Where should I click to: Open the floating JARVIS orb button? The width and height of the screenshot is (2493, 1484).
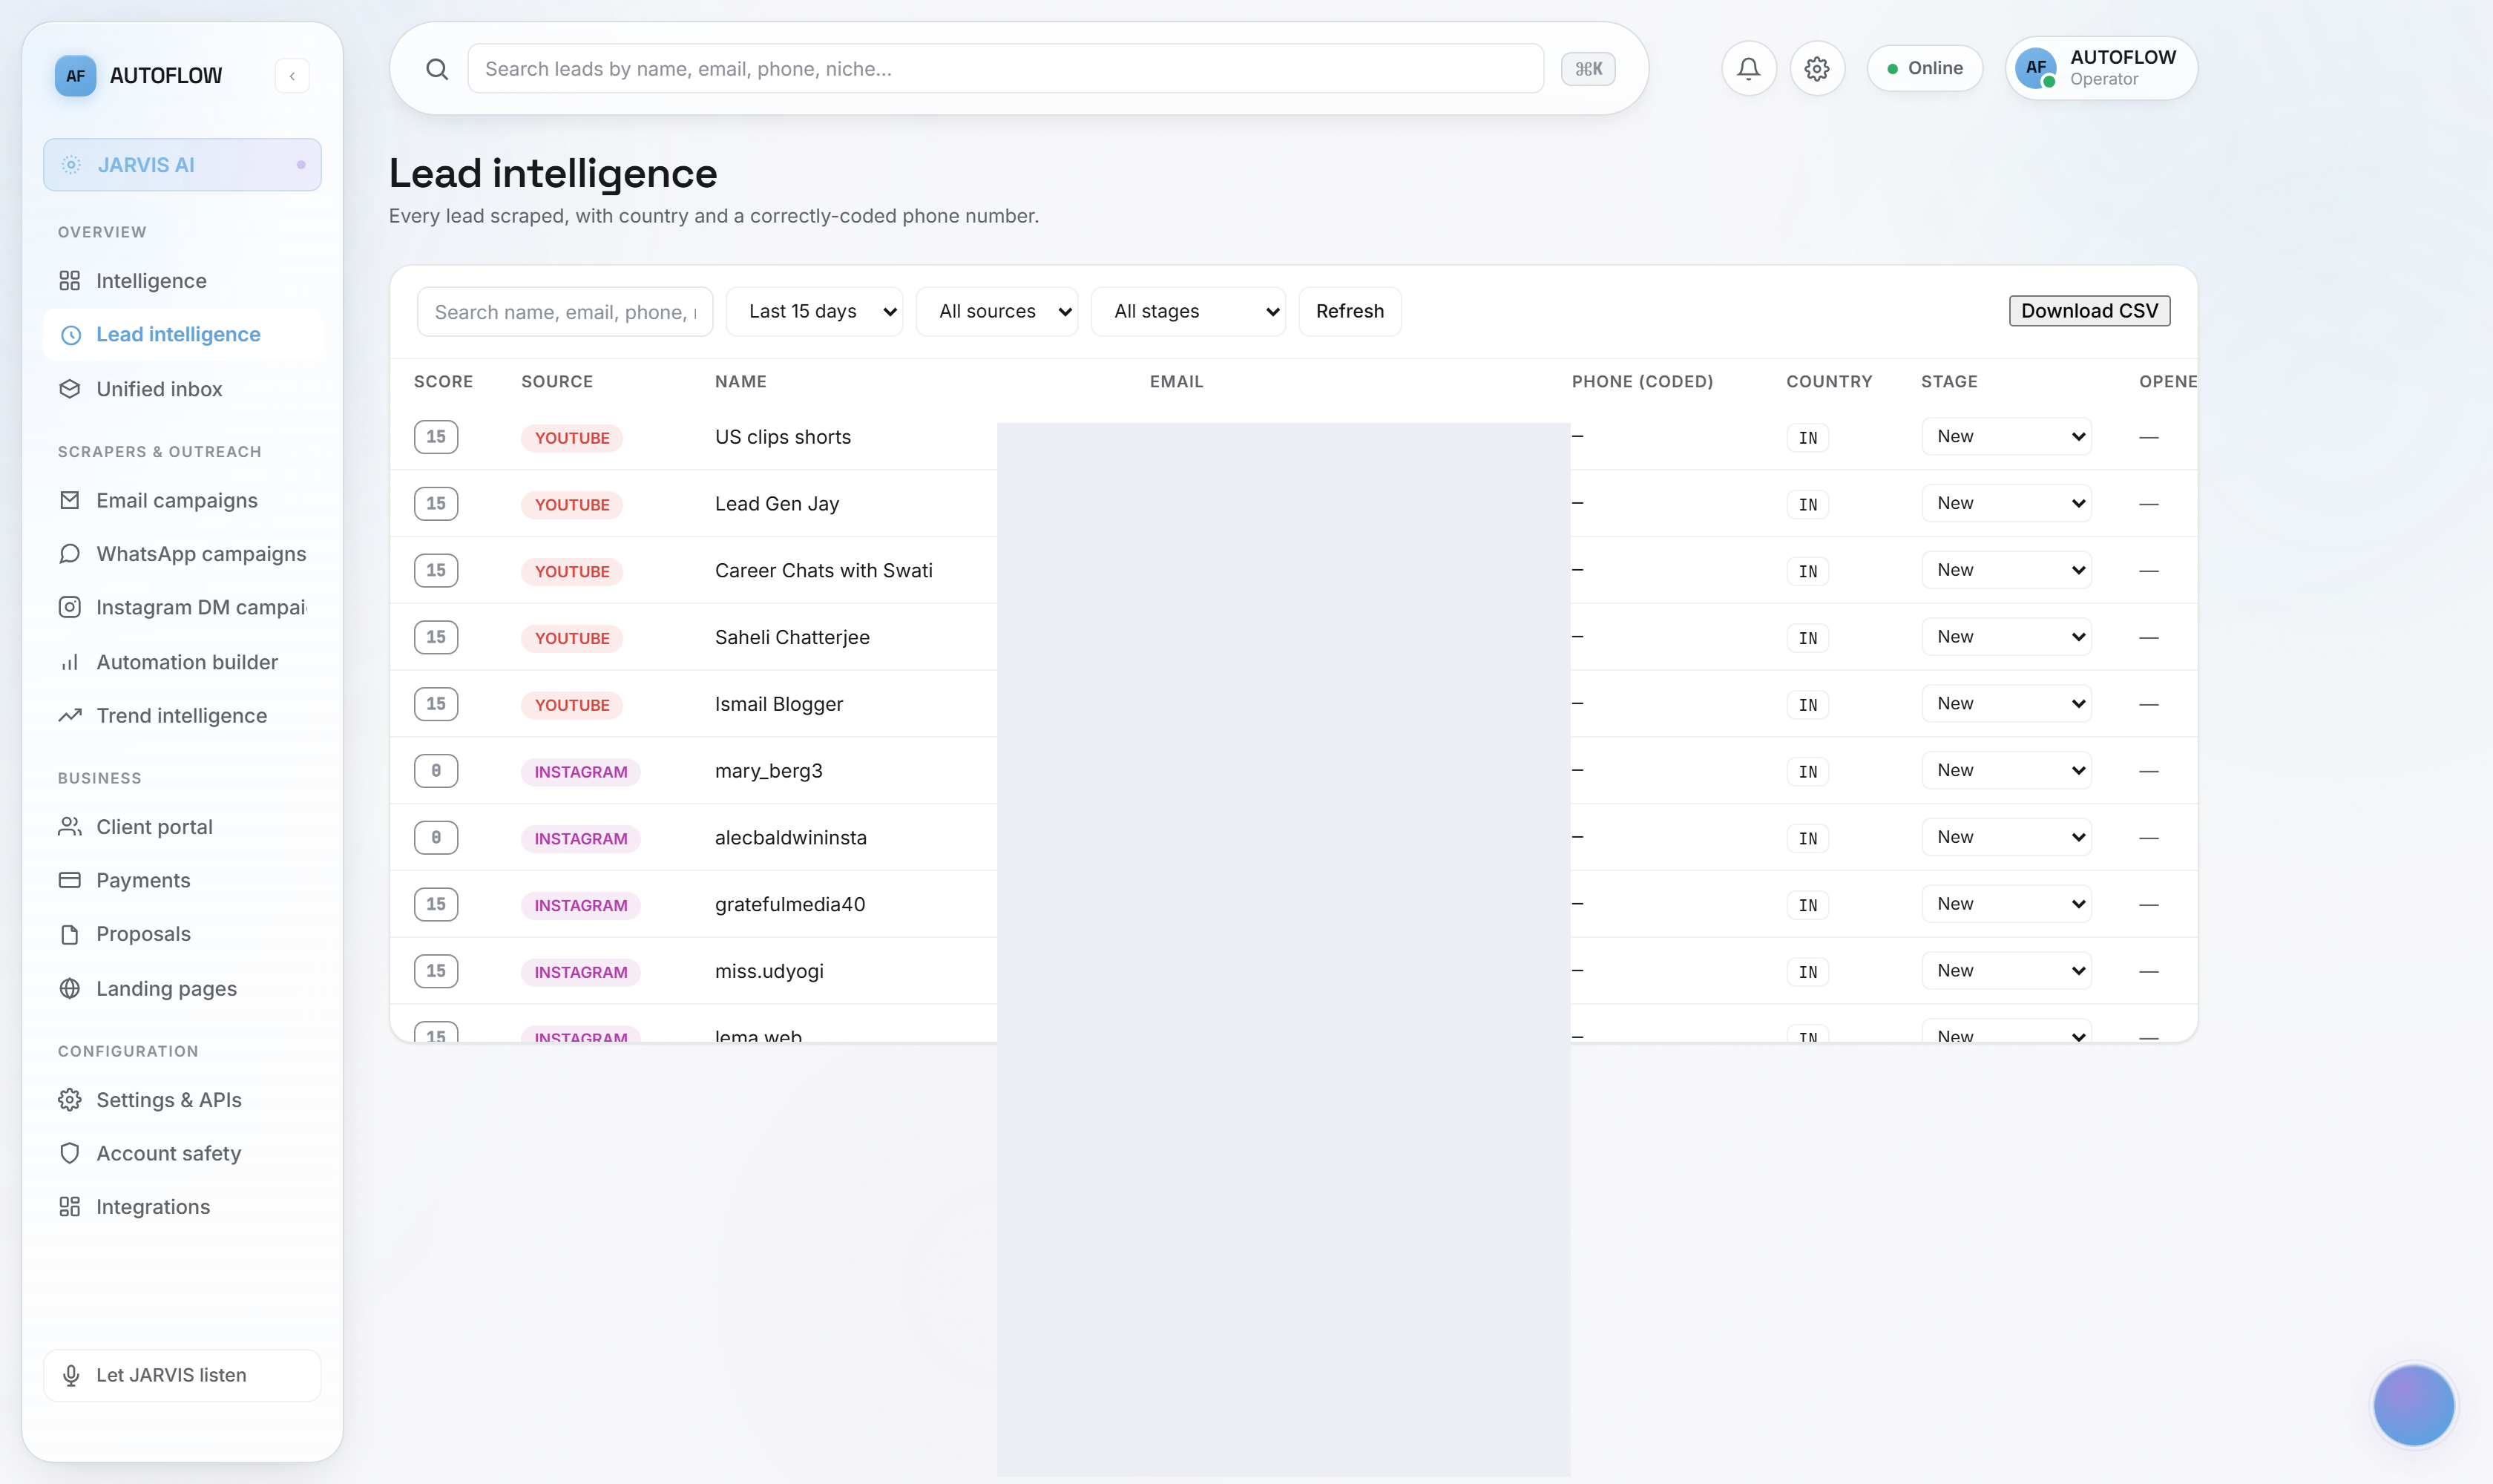click(2413, 1405)
